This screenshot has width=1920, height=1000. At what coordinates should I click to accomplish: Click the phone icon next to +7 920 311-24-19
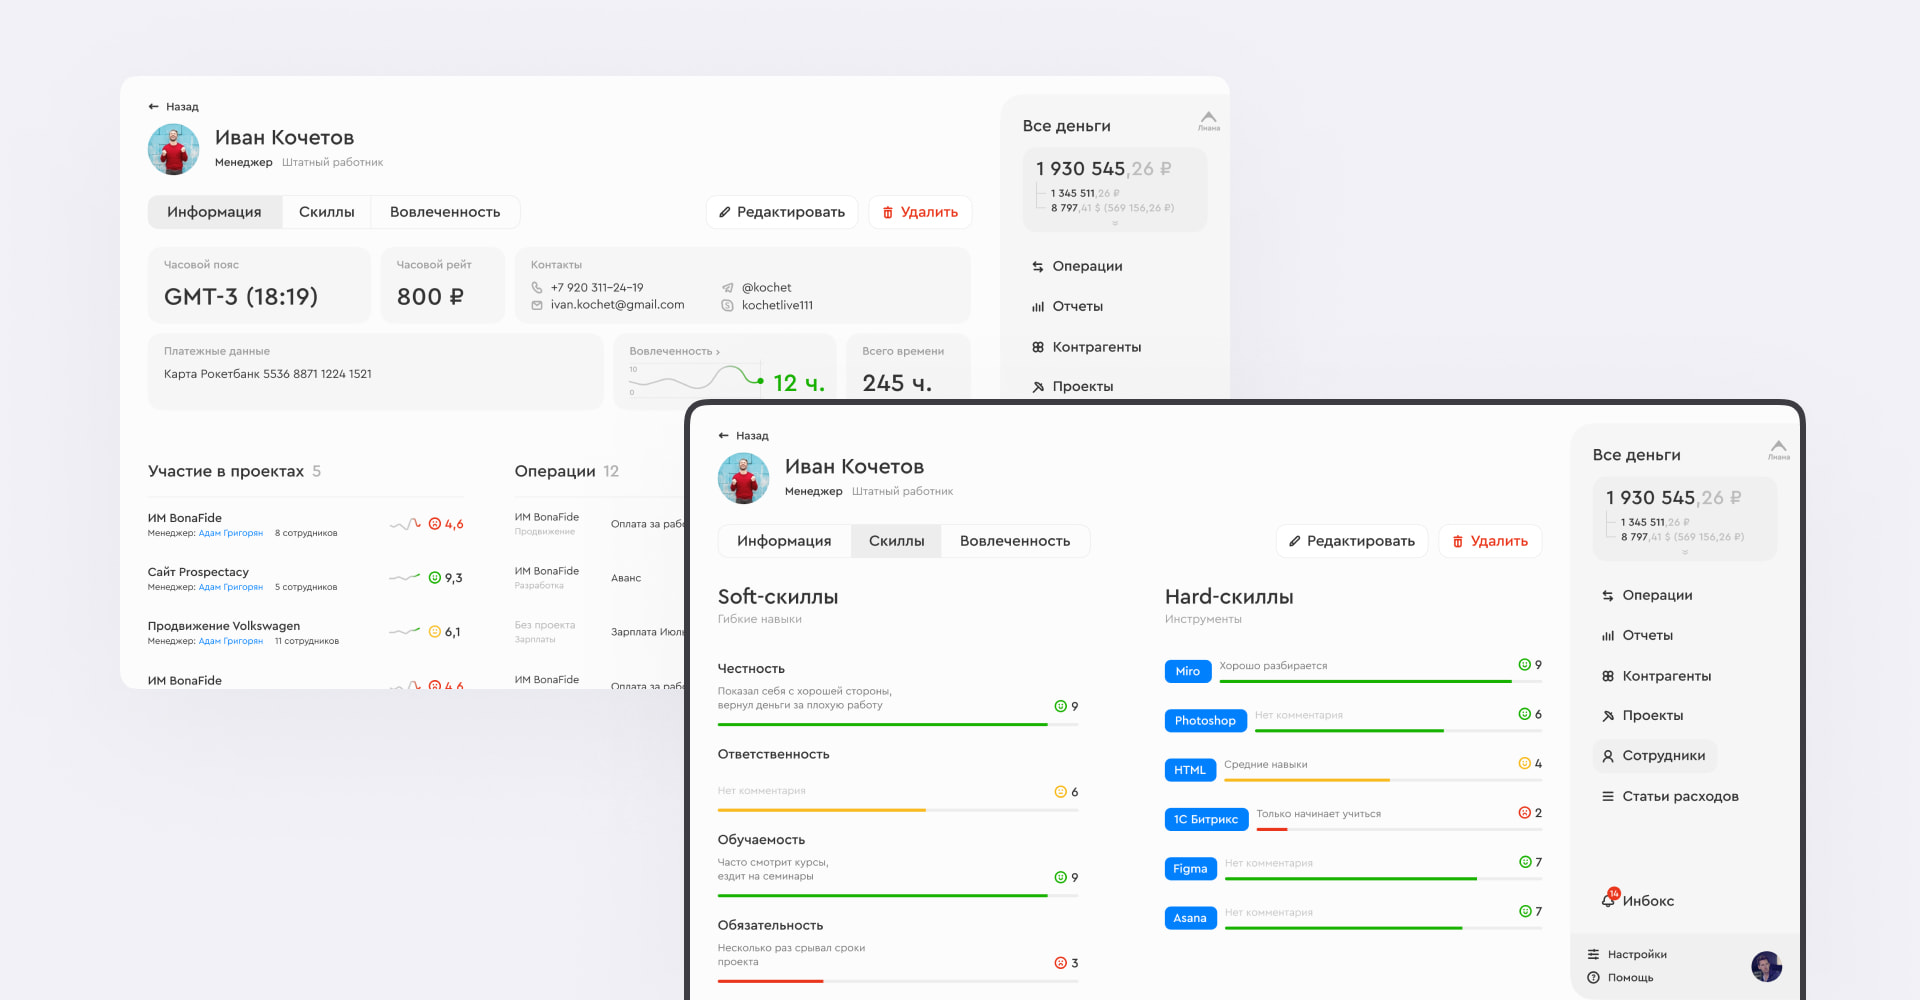537,288
